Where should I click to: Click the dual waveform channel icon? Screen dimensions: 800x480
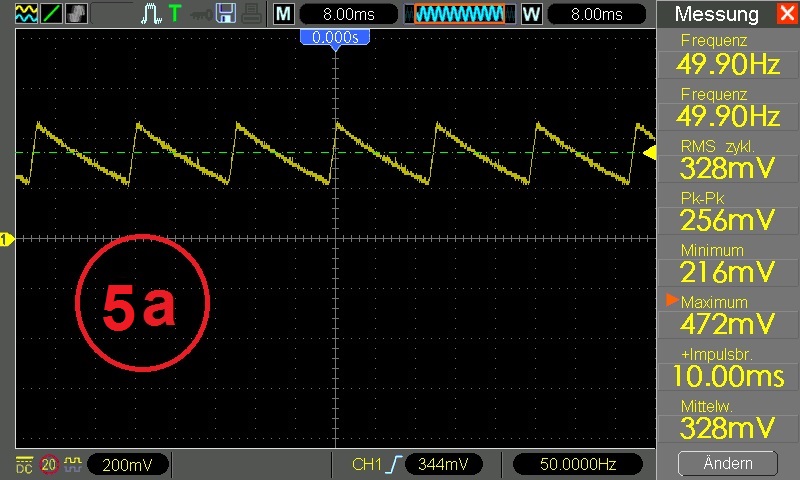click(26, 14)
